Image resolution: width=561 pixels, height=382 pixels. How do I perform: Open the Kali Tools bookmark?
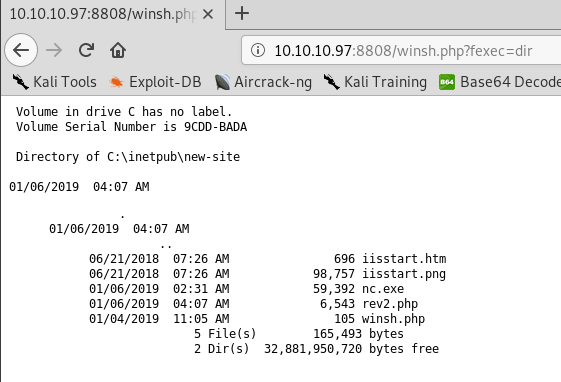click(54, 82)
